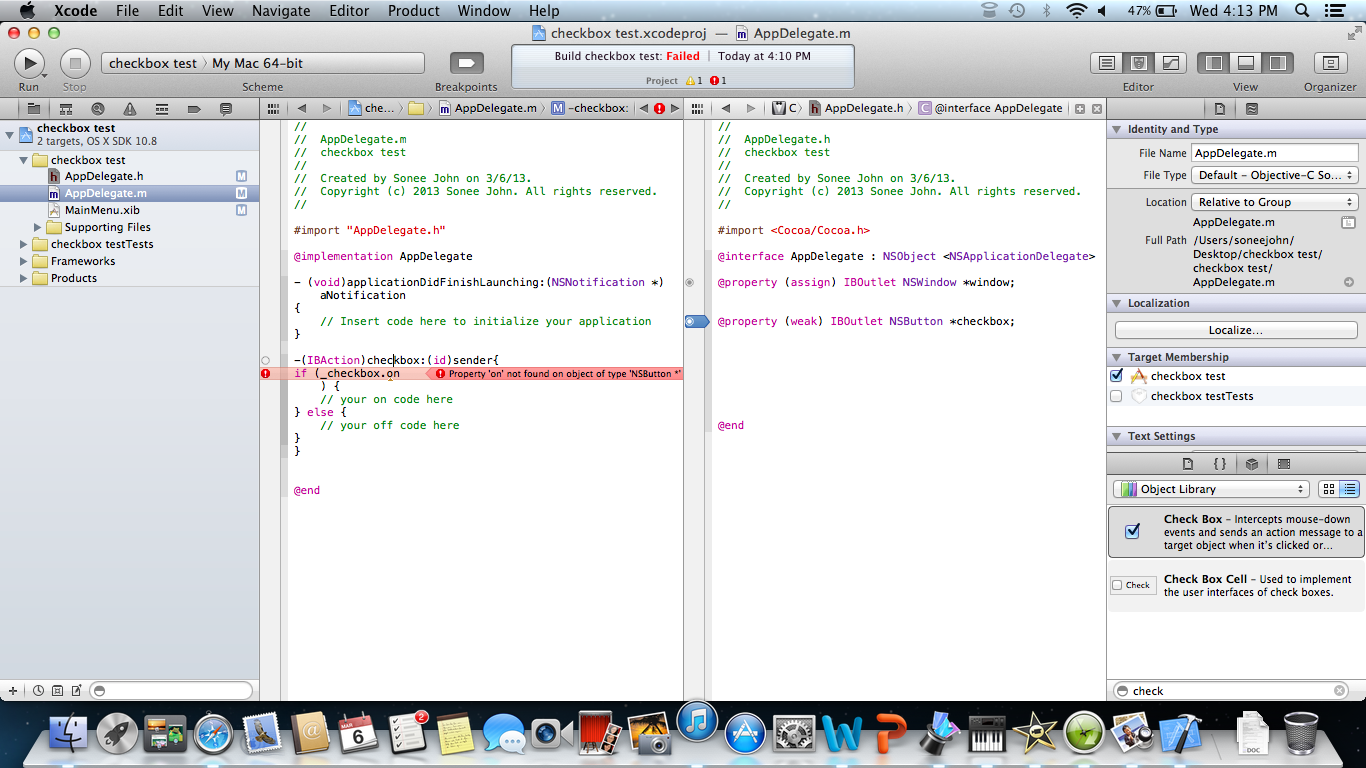Expand the Products group

[x=24, y=279]
